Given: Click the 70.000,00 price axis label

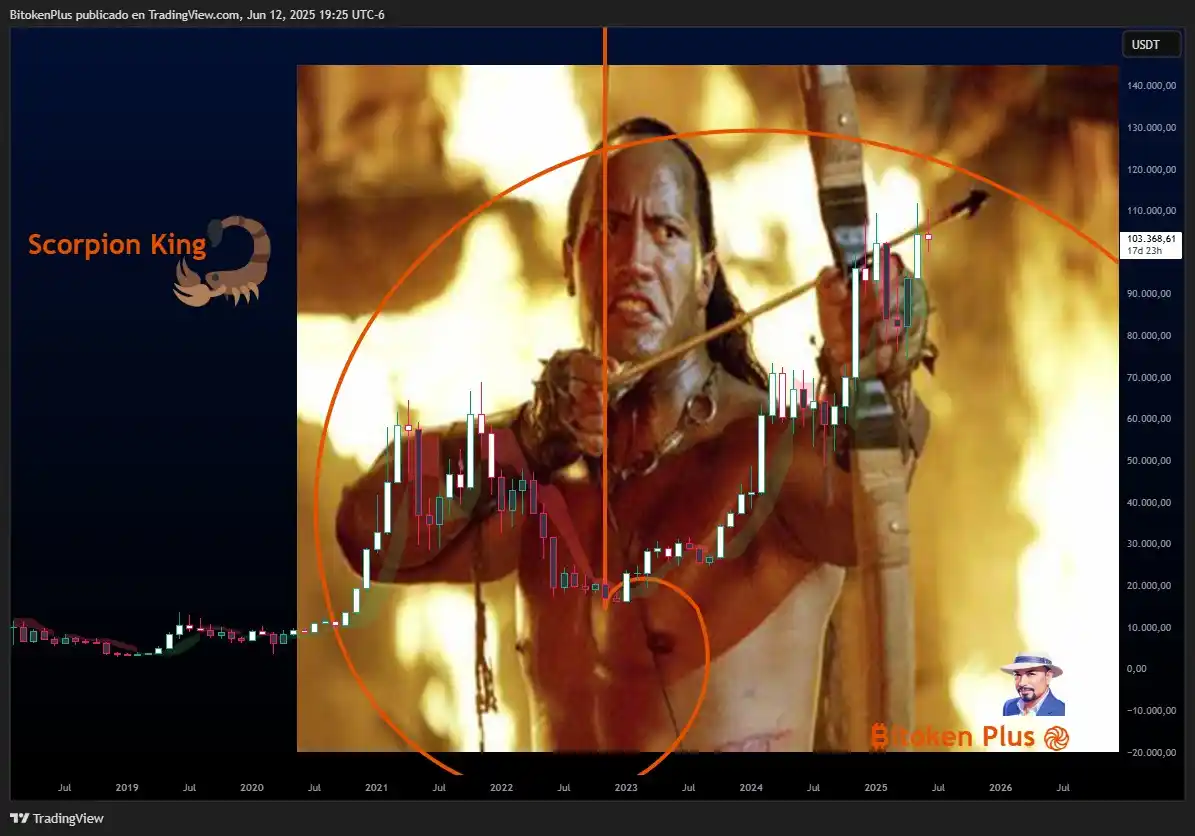Looking at the screenshot, I should pos(1149,377).
